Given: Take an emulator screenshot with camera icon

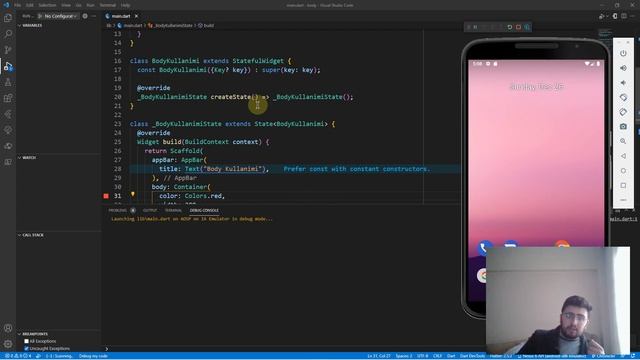Looking at the screenshot, I should tap(623, 127).
